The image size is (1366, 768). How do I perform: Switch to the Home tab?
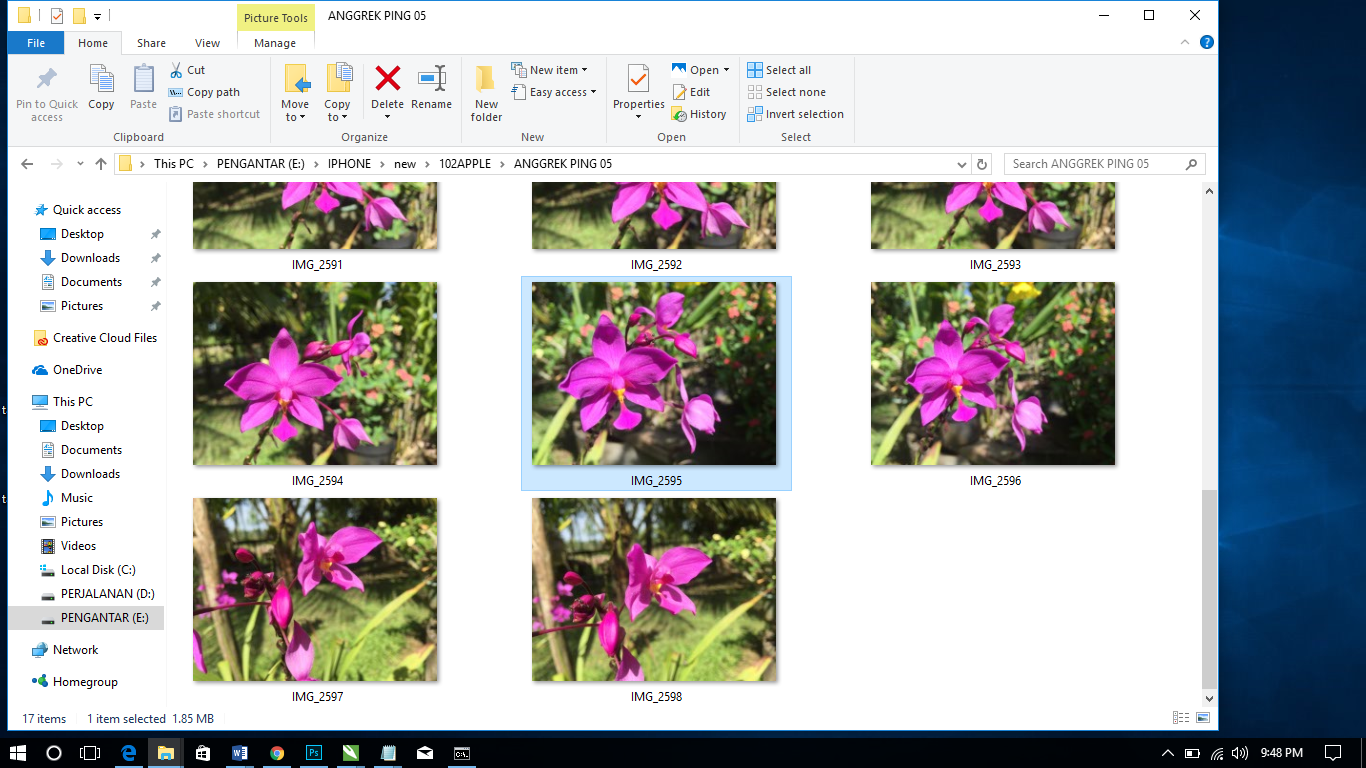93,43
